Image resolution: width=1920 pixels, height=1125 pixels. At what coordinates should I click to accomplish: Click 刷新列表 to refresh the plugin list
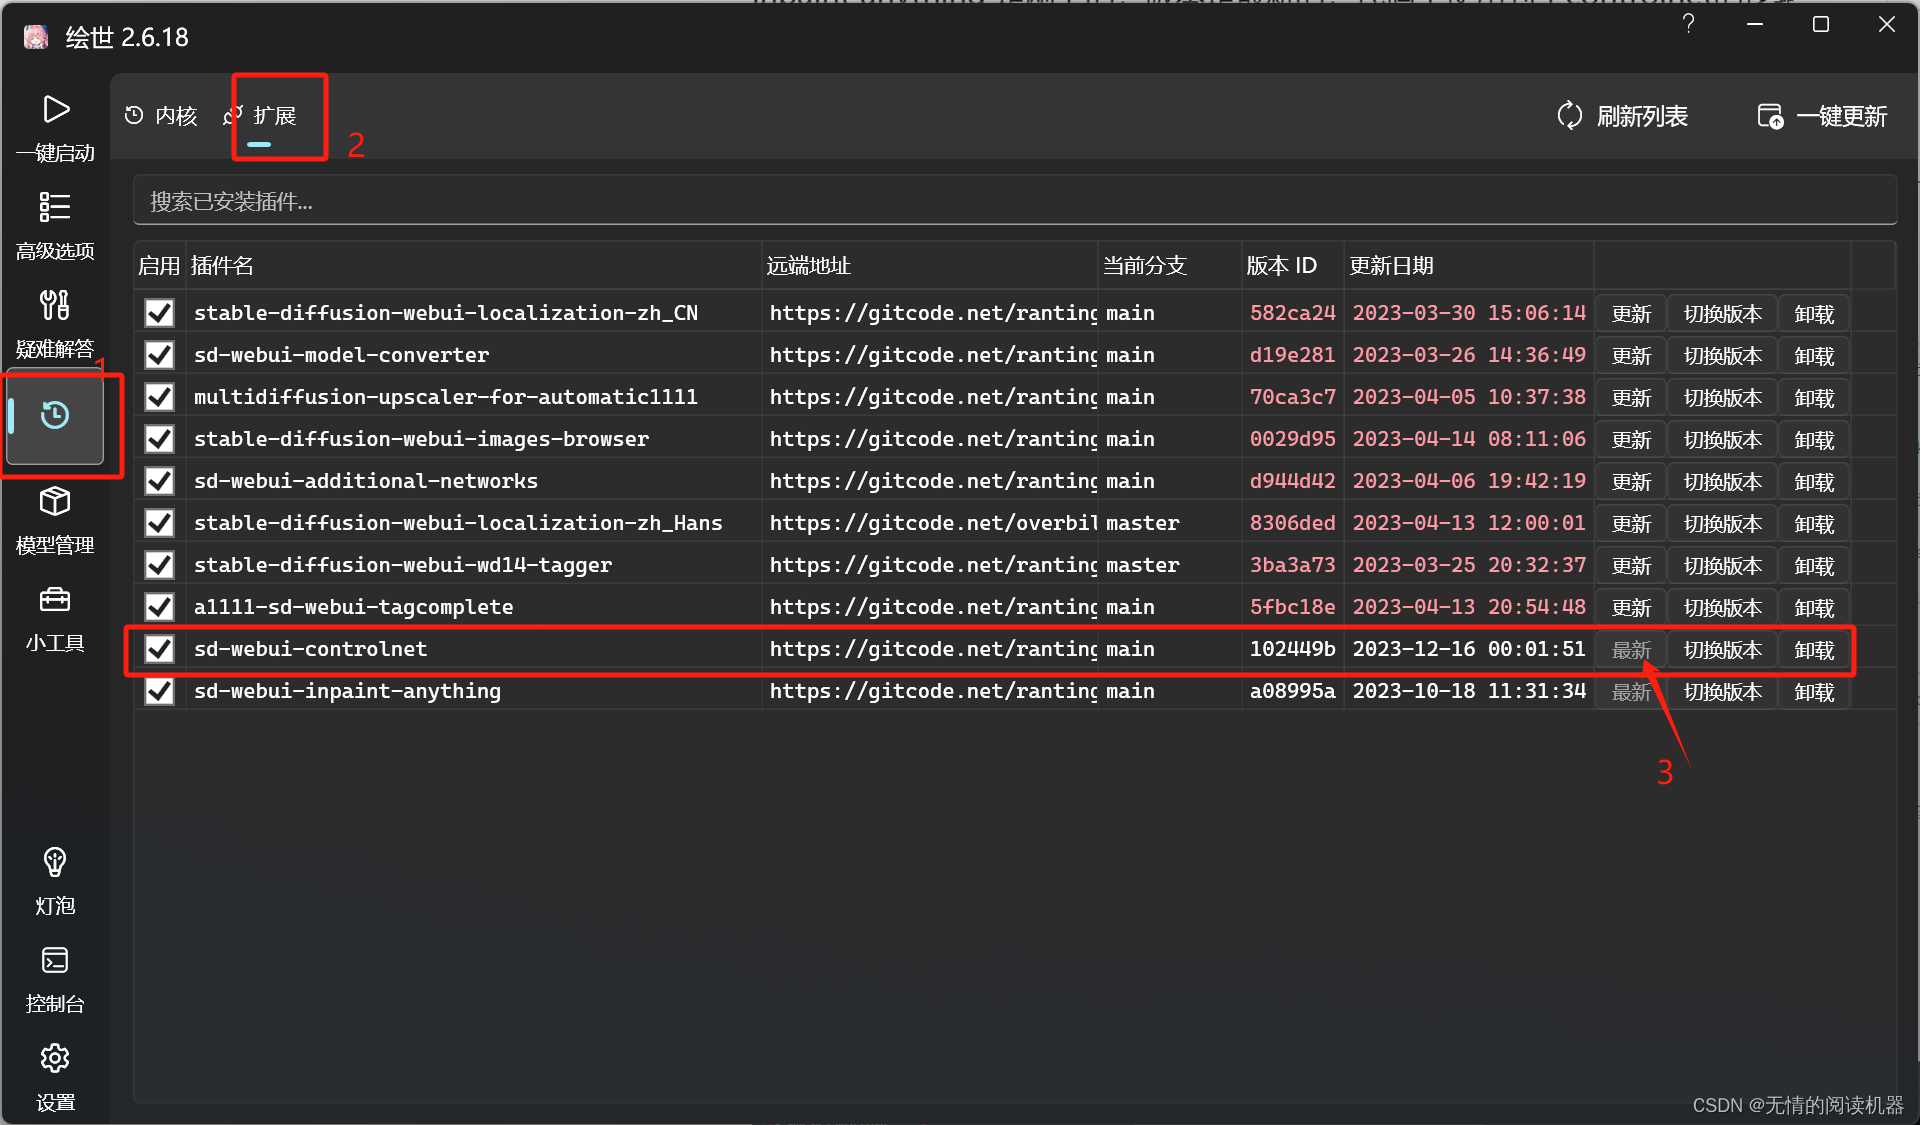click(1623, 116)
